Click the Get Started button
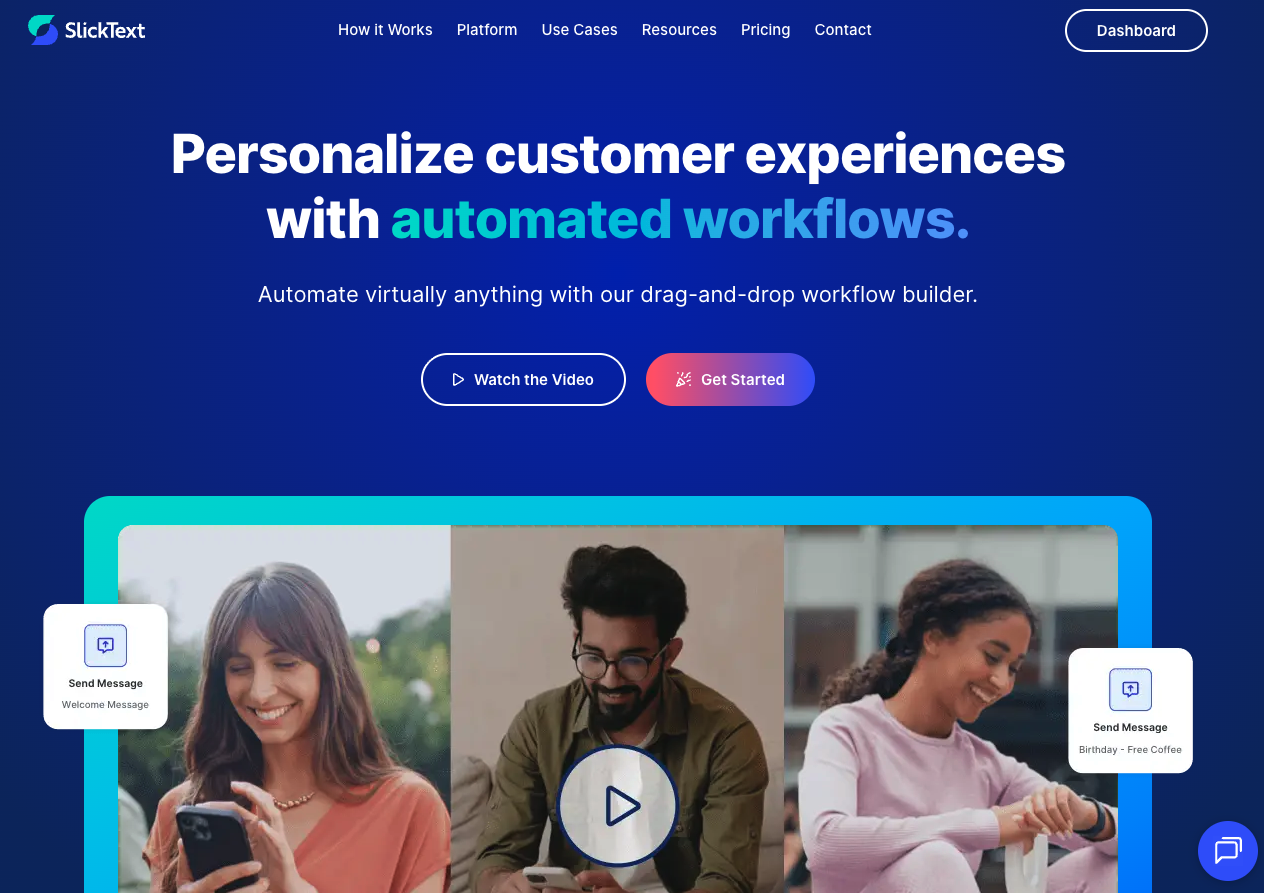The height and width of the screenshot is (893, 1264). 730,379
